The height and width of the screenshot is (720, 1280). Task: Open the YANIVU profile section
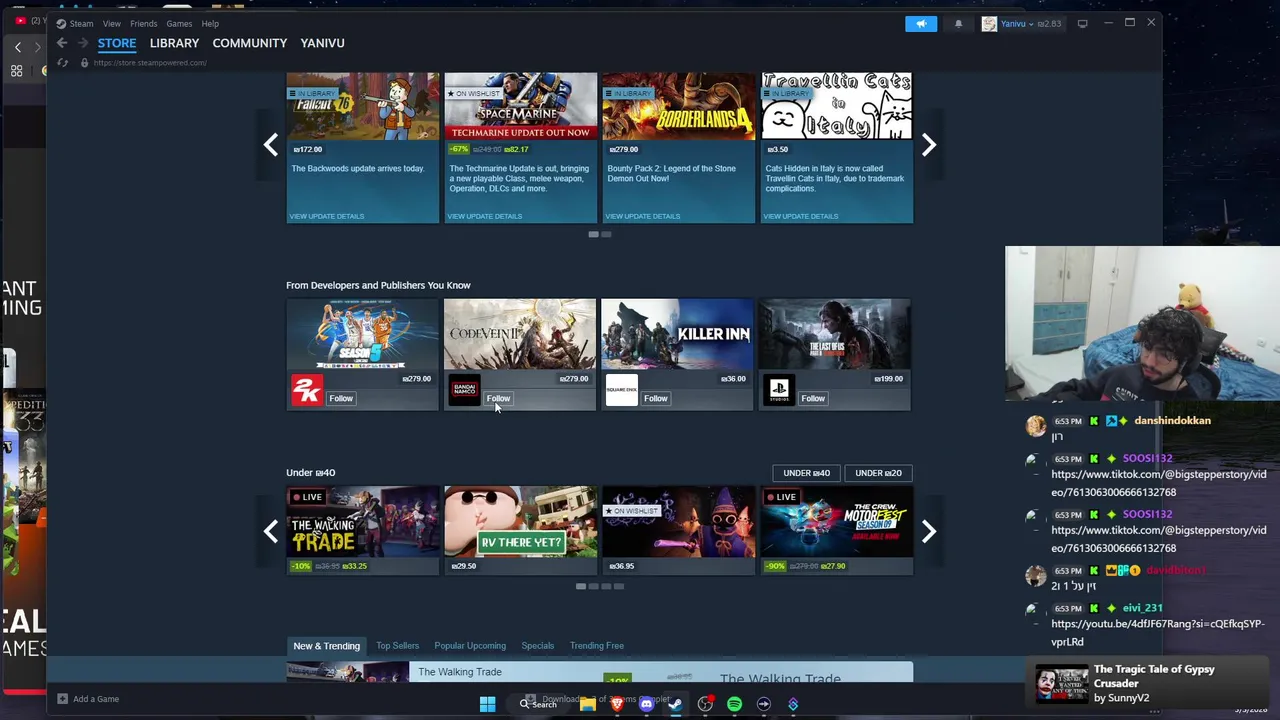point(322,43)
